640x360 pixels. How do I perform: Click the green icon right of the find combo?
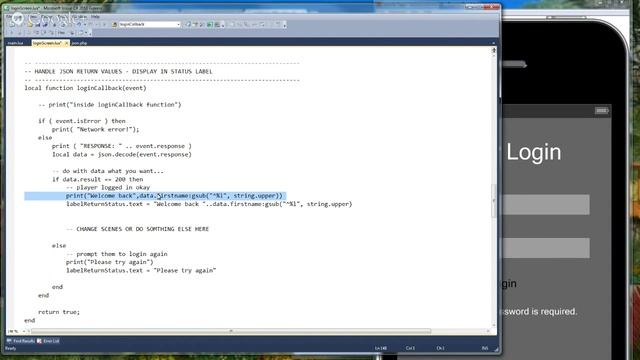pos(209,24)
